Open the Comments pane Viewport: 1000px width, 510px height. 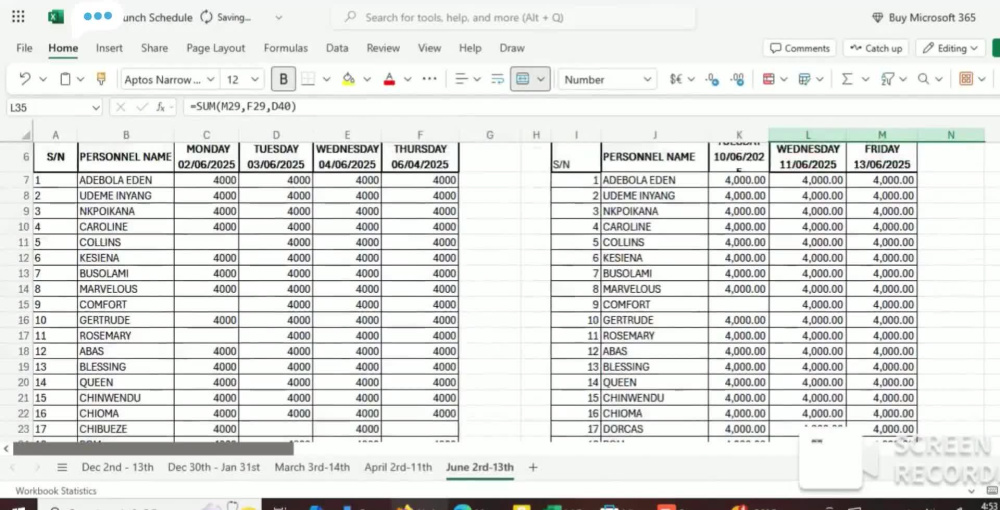pyautogui.click(x=799, y=48)
